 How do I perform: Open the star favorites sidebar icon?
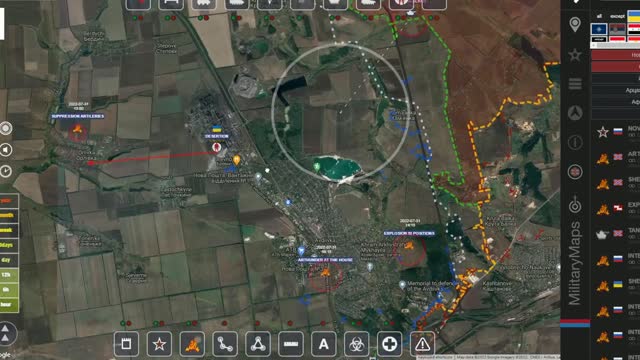pyautogui.click(x=575, y=55)
